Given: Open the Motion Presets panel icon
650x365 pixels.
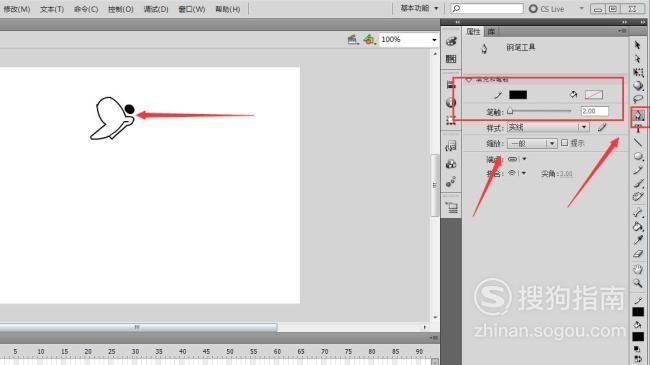Looking at the screenshot, I should (451, 182).
